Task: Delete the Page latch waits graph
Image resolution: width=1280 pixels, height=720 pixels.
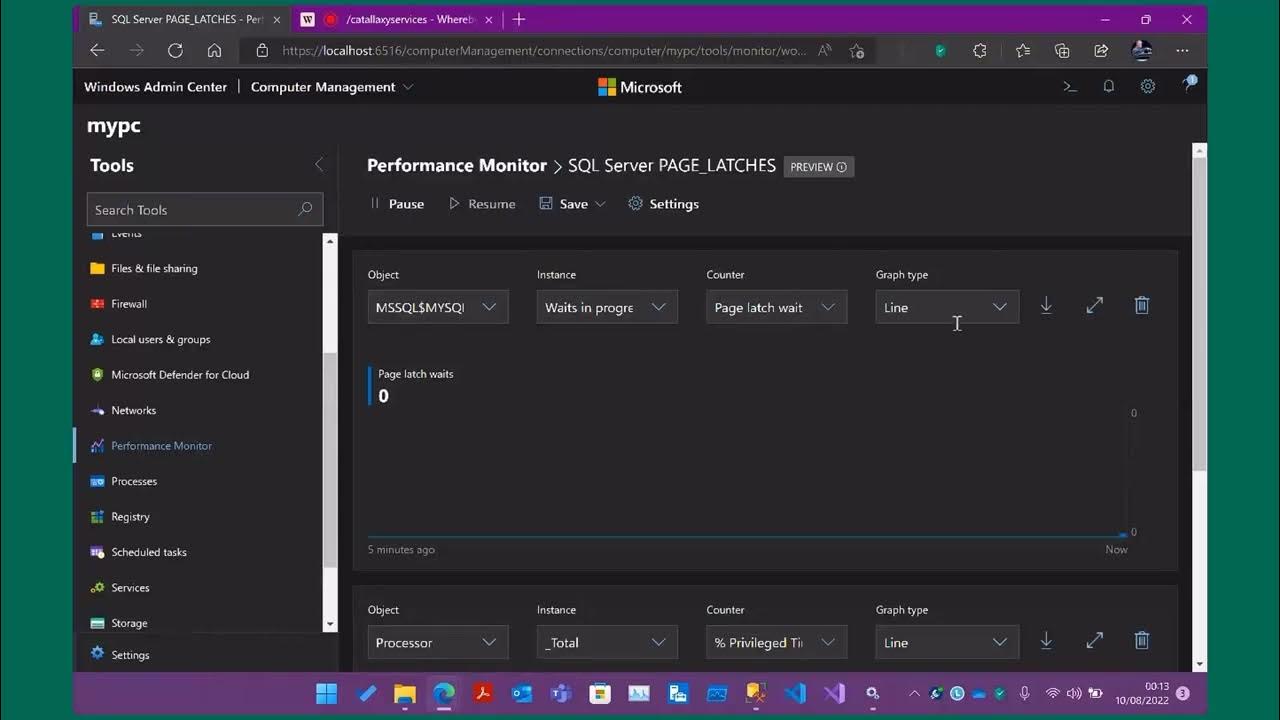Action: [x=1142, y=306]
